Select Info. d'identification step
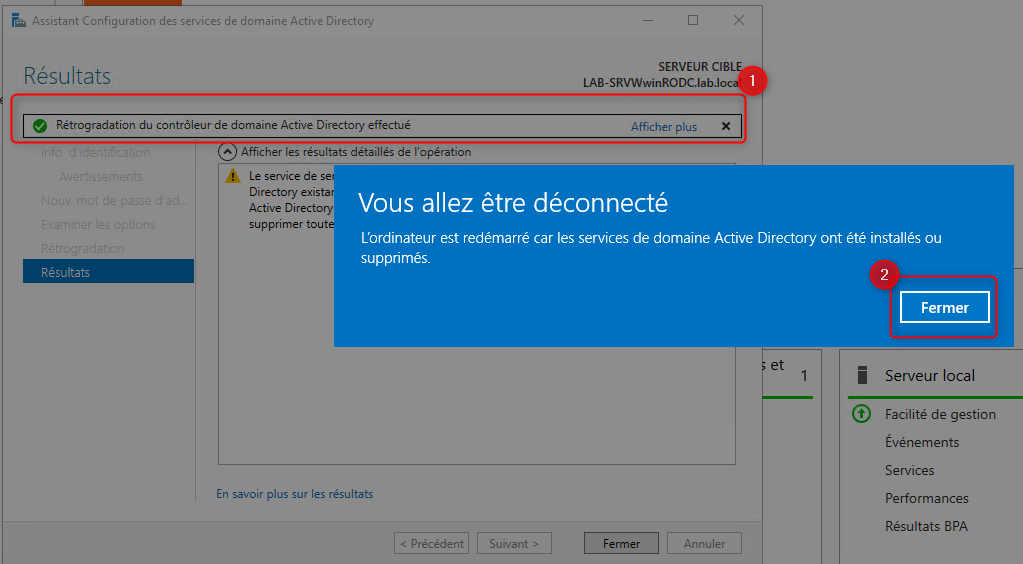The width and height of the screenshot is (1023, 564). 95,153
